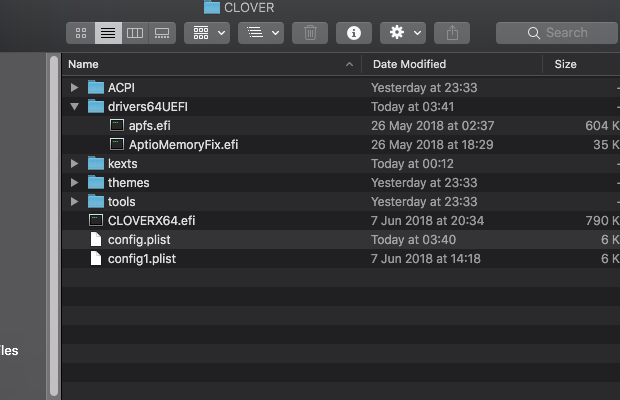Viewport: 620px width, 400px height.
Task: Click the CLOVER window title text
Action: [249, 8]
